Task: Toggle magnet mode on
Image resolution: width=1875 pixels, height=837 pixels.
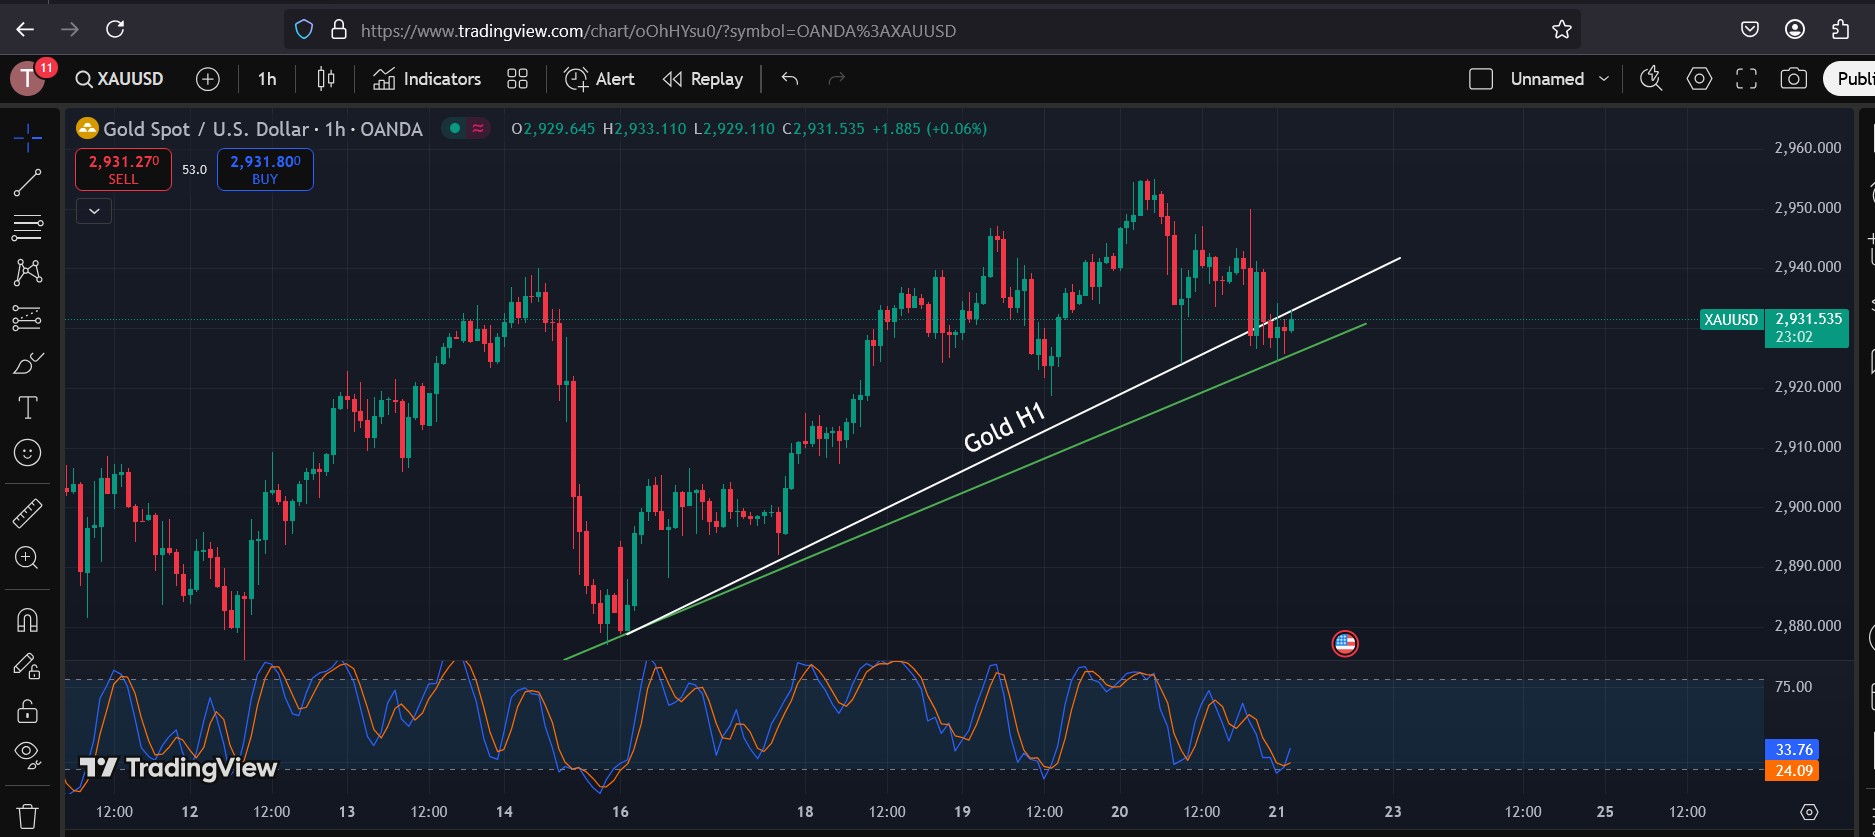Action: (27, 621)
